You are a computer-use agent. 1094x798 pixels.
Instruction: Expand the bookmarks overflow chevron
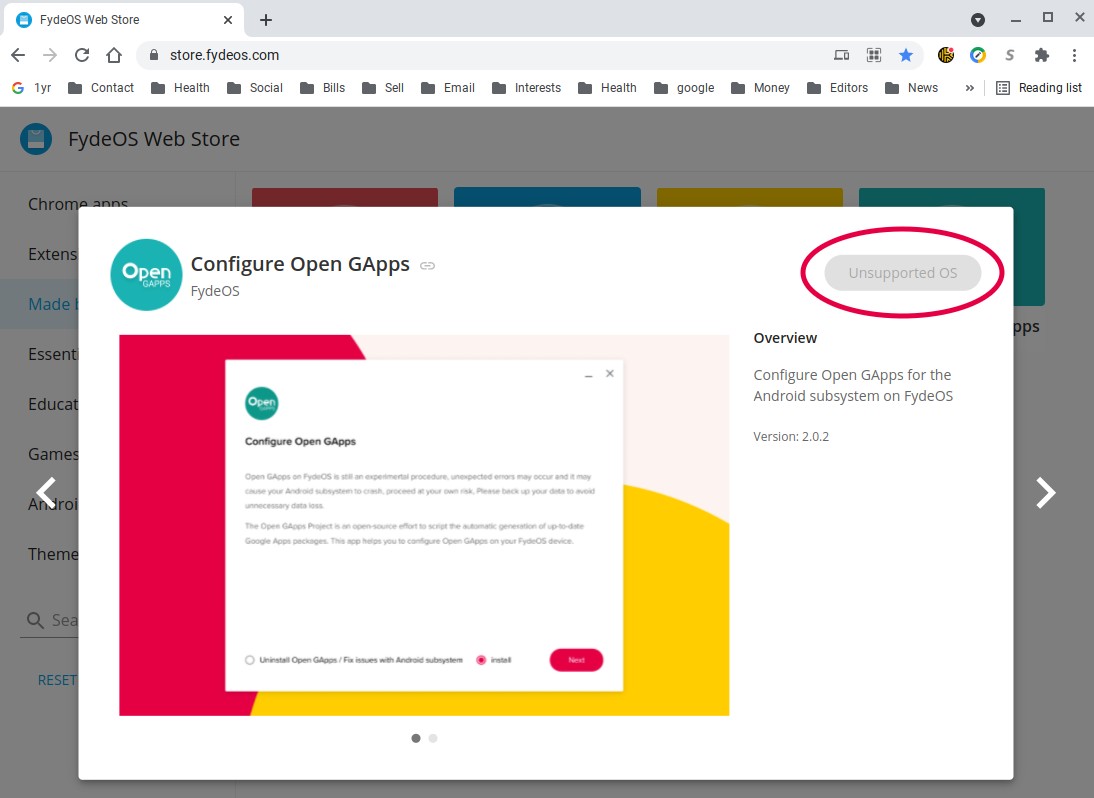(968, 88)
